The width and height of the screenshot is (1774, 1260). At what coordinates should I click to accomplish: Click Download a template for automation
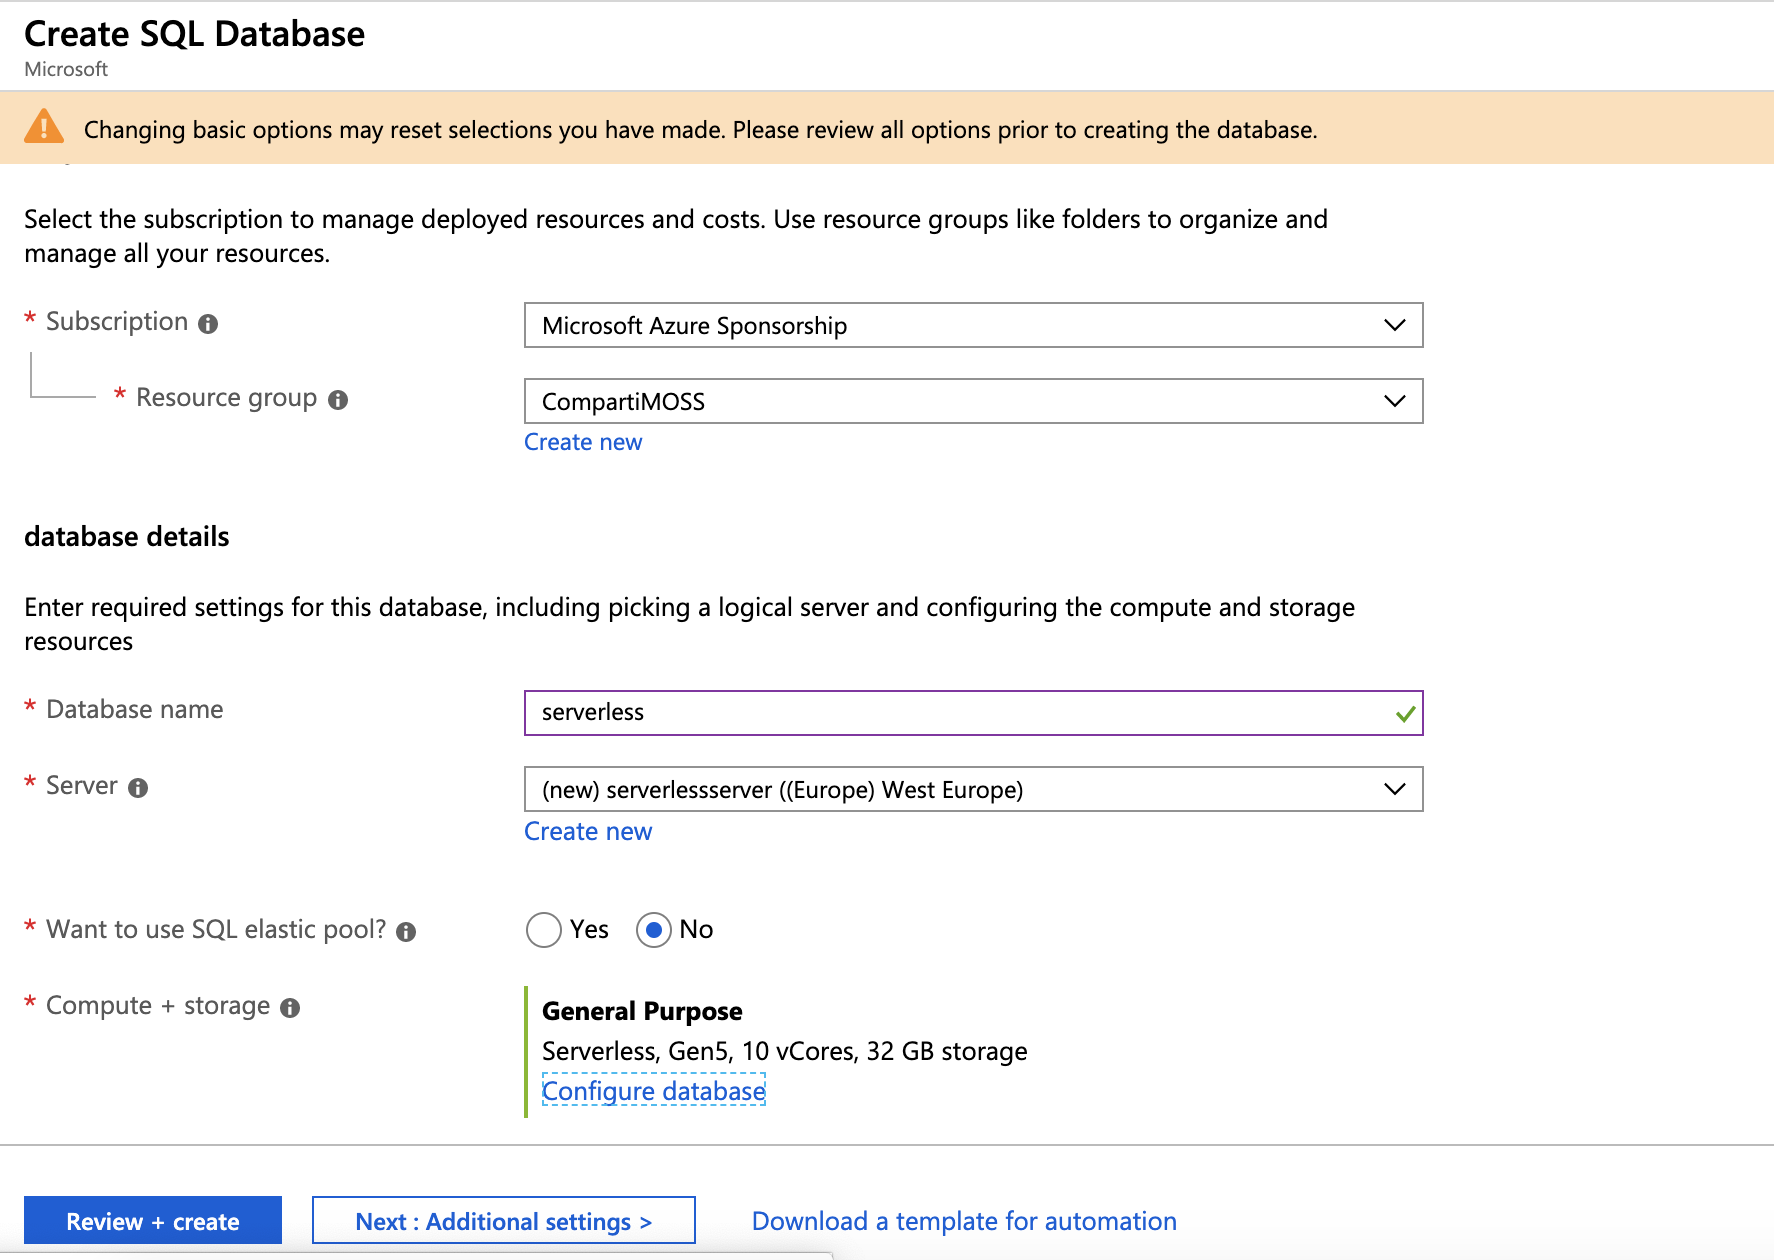[963, 1220]
